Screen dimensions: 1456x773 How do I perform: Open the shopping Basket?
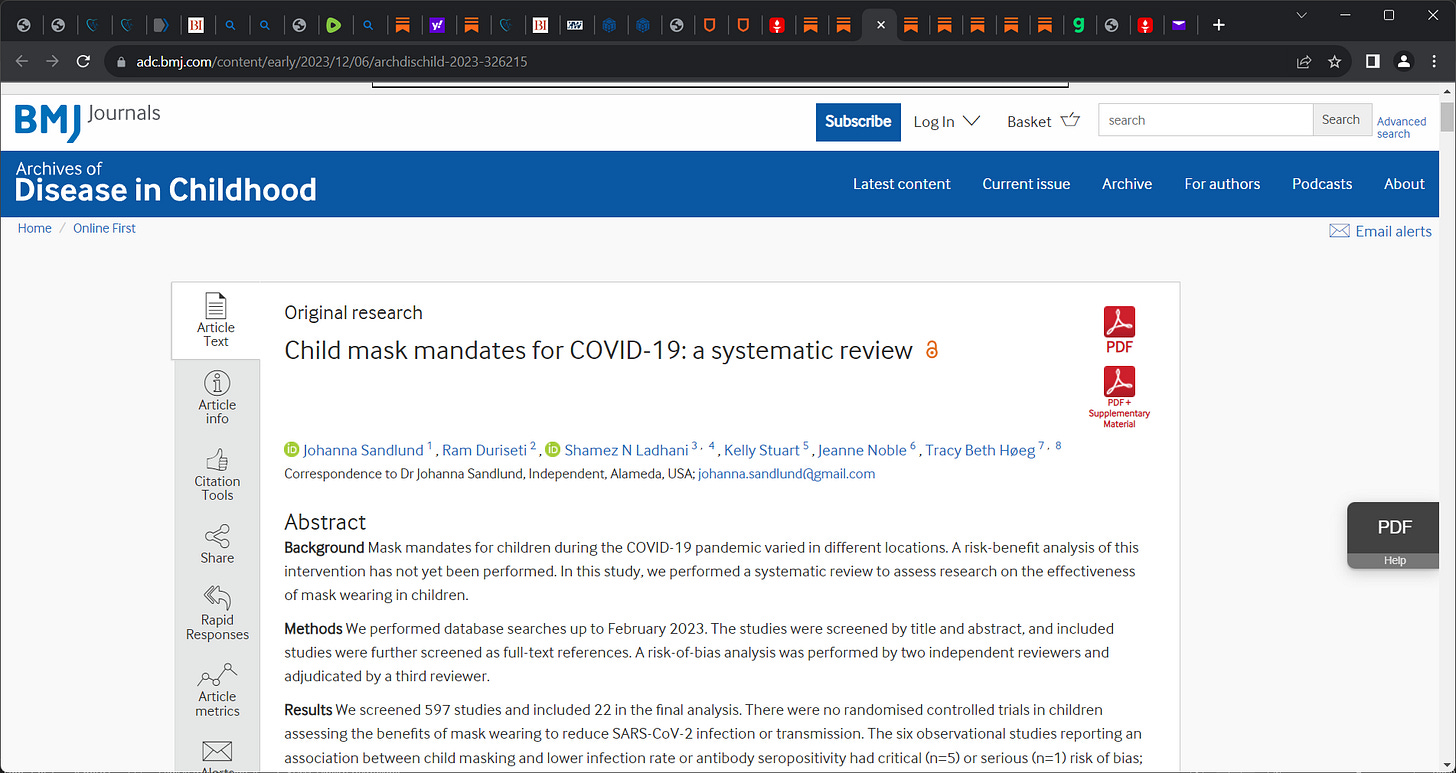coord(1043,121)
